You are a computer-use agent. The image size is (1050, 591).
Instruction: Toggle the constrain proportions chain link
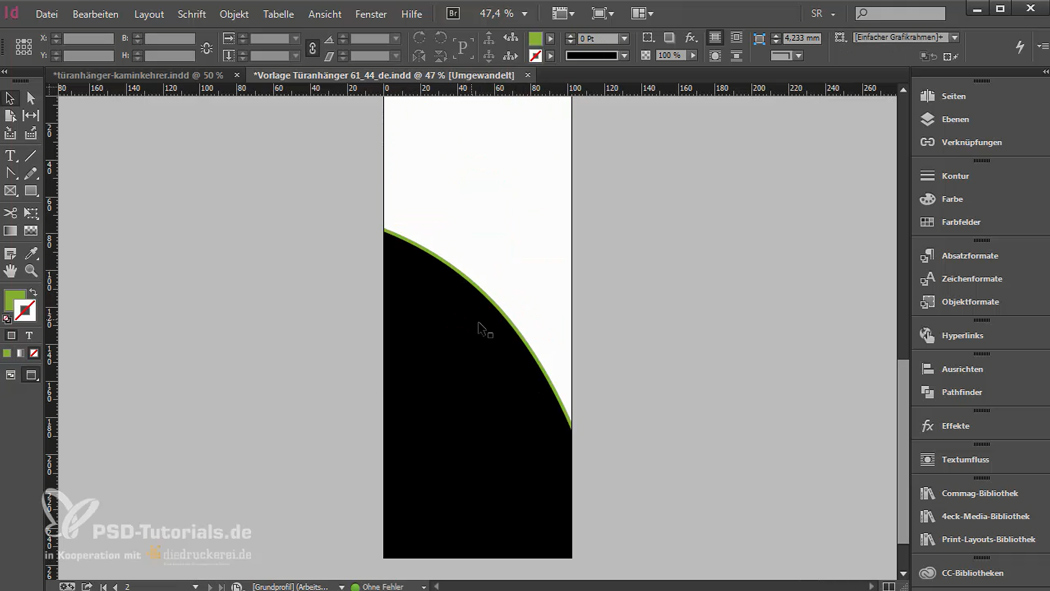312,47
